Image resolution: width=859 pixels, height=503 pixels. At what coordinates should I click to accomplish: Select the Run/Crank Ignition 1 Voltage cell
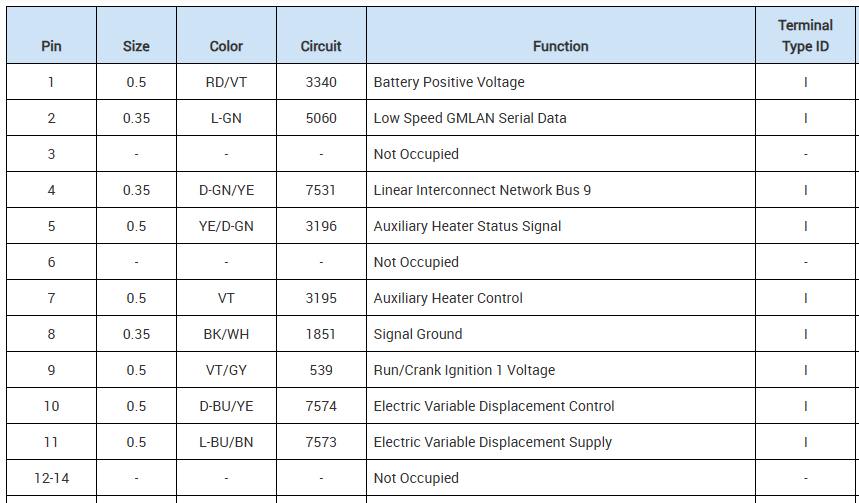464,370
